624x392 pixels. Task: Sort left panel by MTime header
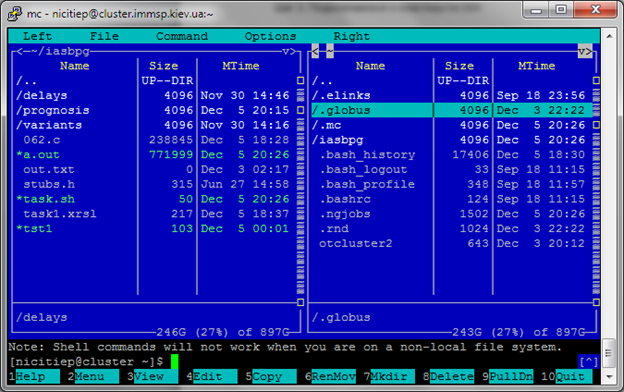tap(241, 66)
